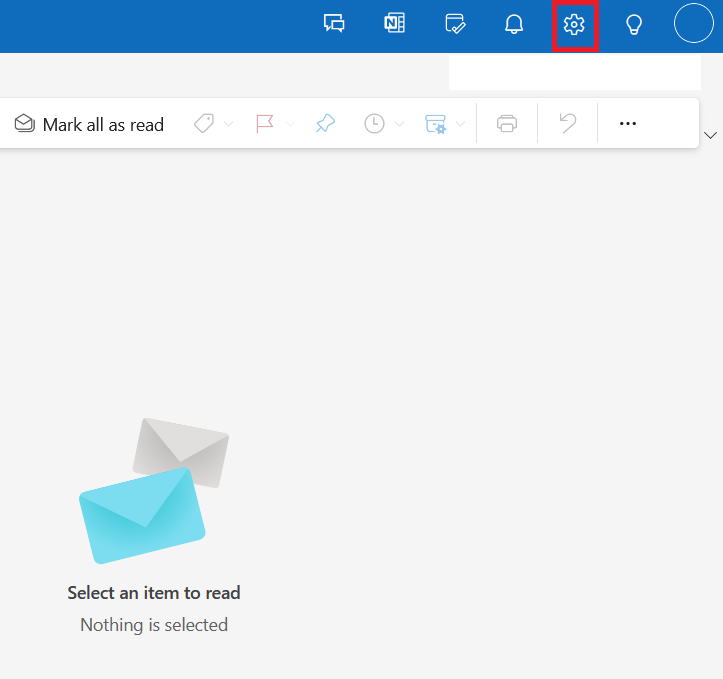Expand the Rules icon dropdown arrow
The height and width of the screenshot is (679, 723).
tap(460, 124)
